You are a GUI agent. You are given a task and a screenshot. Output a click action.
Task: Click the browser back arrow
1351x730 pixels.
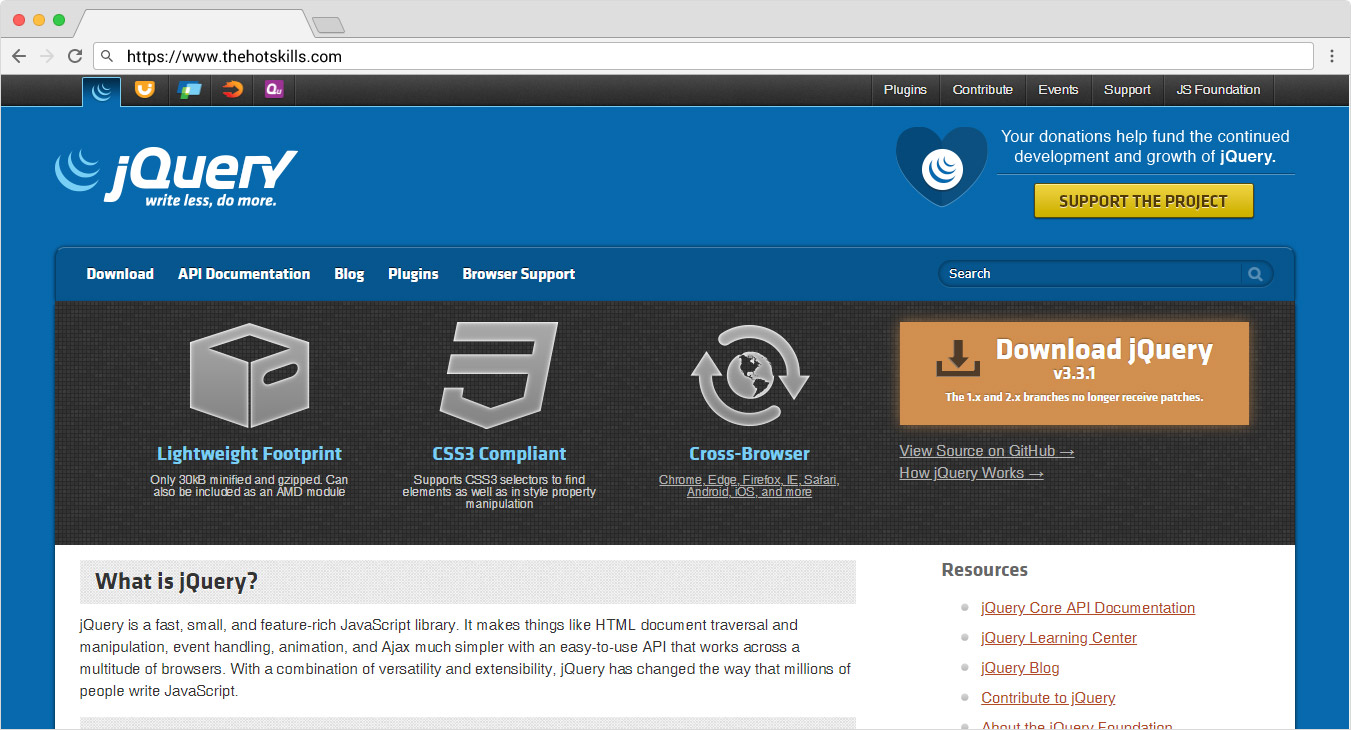(19, 56)
